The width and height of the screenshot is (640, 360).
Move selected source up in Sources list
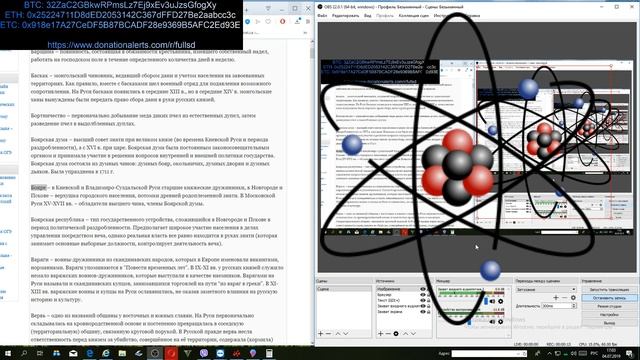tap(405, 333)
